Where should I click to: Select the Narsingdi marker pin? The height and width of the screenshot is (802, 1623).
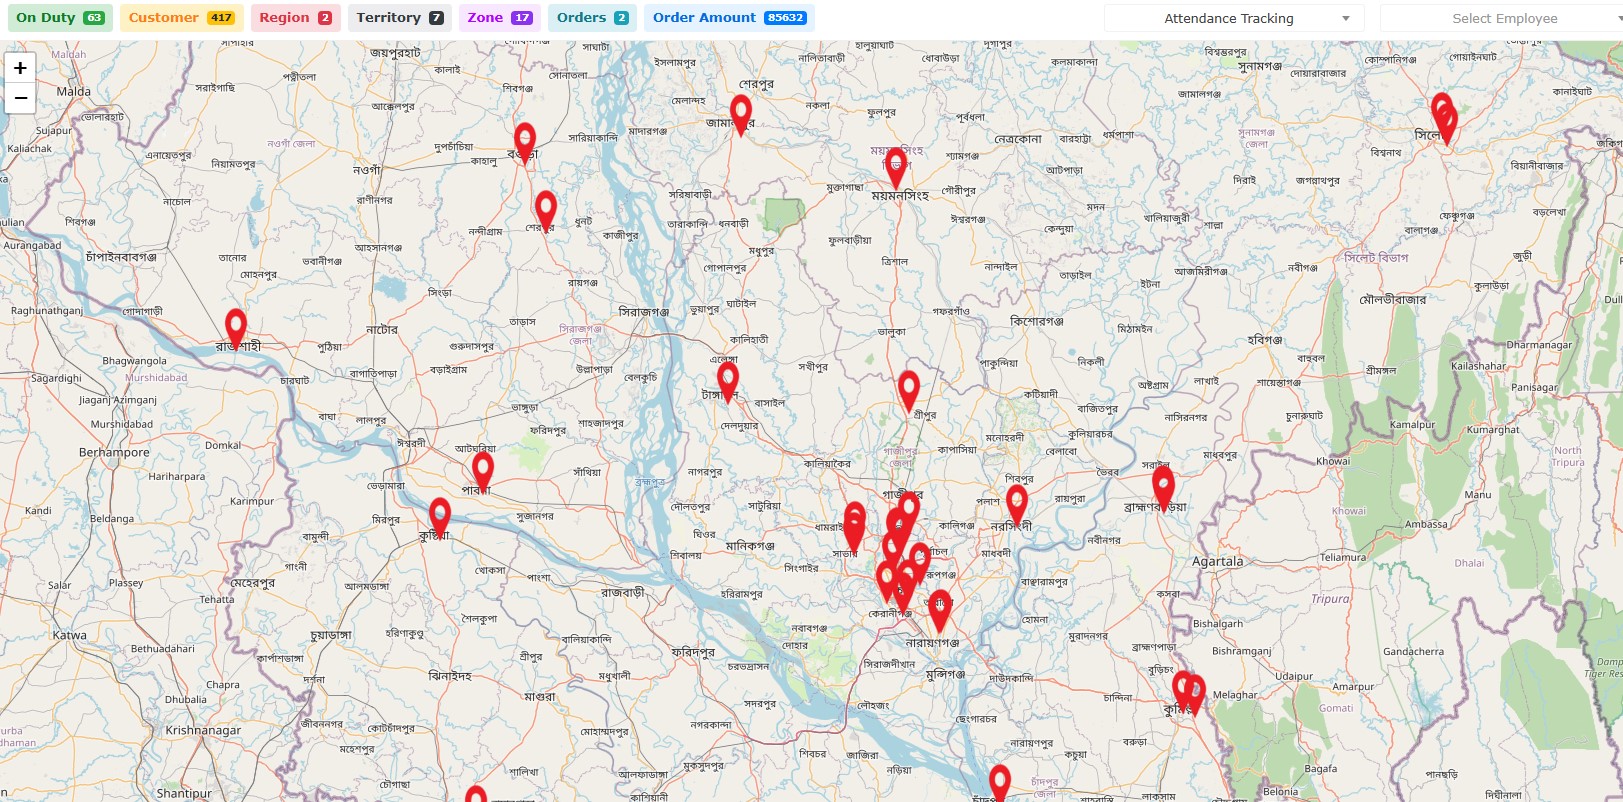1017,506
